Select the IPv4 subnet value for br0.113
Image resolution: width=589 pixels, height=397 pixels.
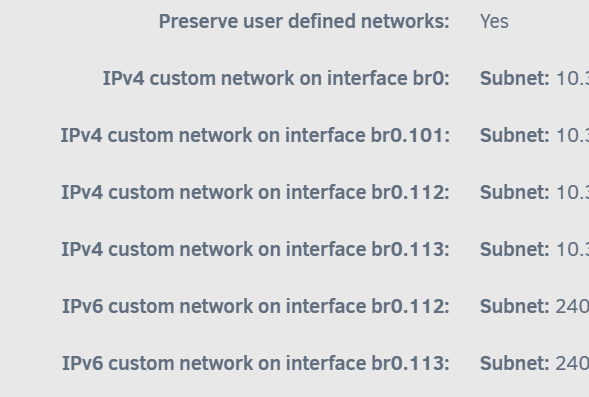tap(572, 250)
